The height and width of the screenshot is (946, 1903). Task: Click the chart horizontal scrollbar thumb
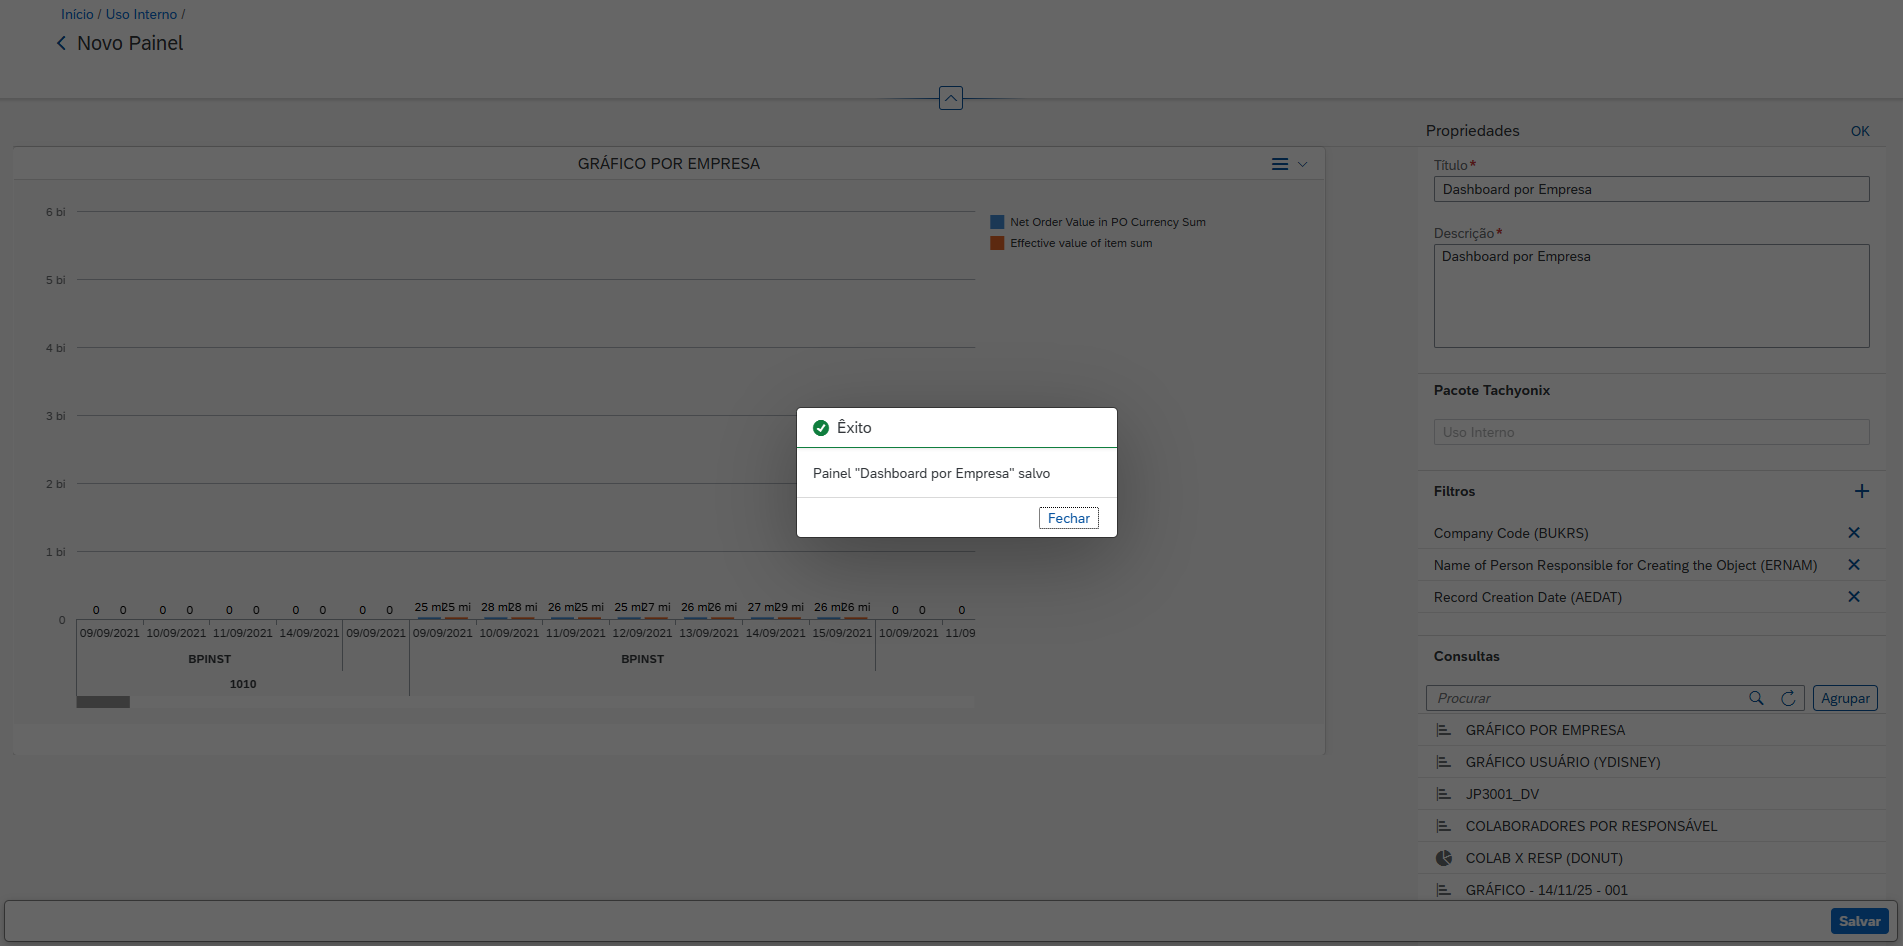tap(103, 702)
